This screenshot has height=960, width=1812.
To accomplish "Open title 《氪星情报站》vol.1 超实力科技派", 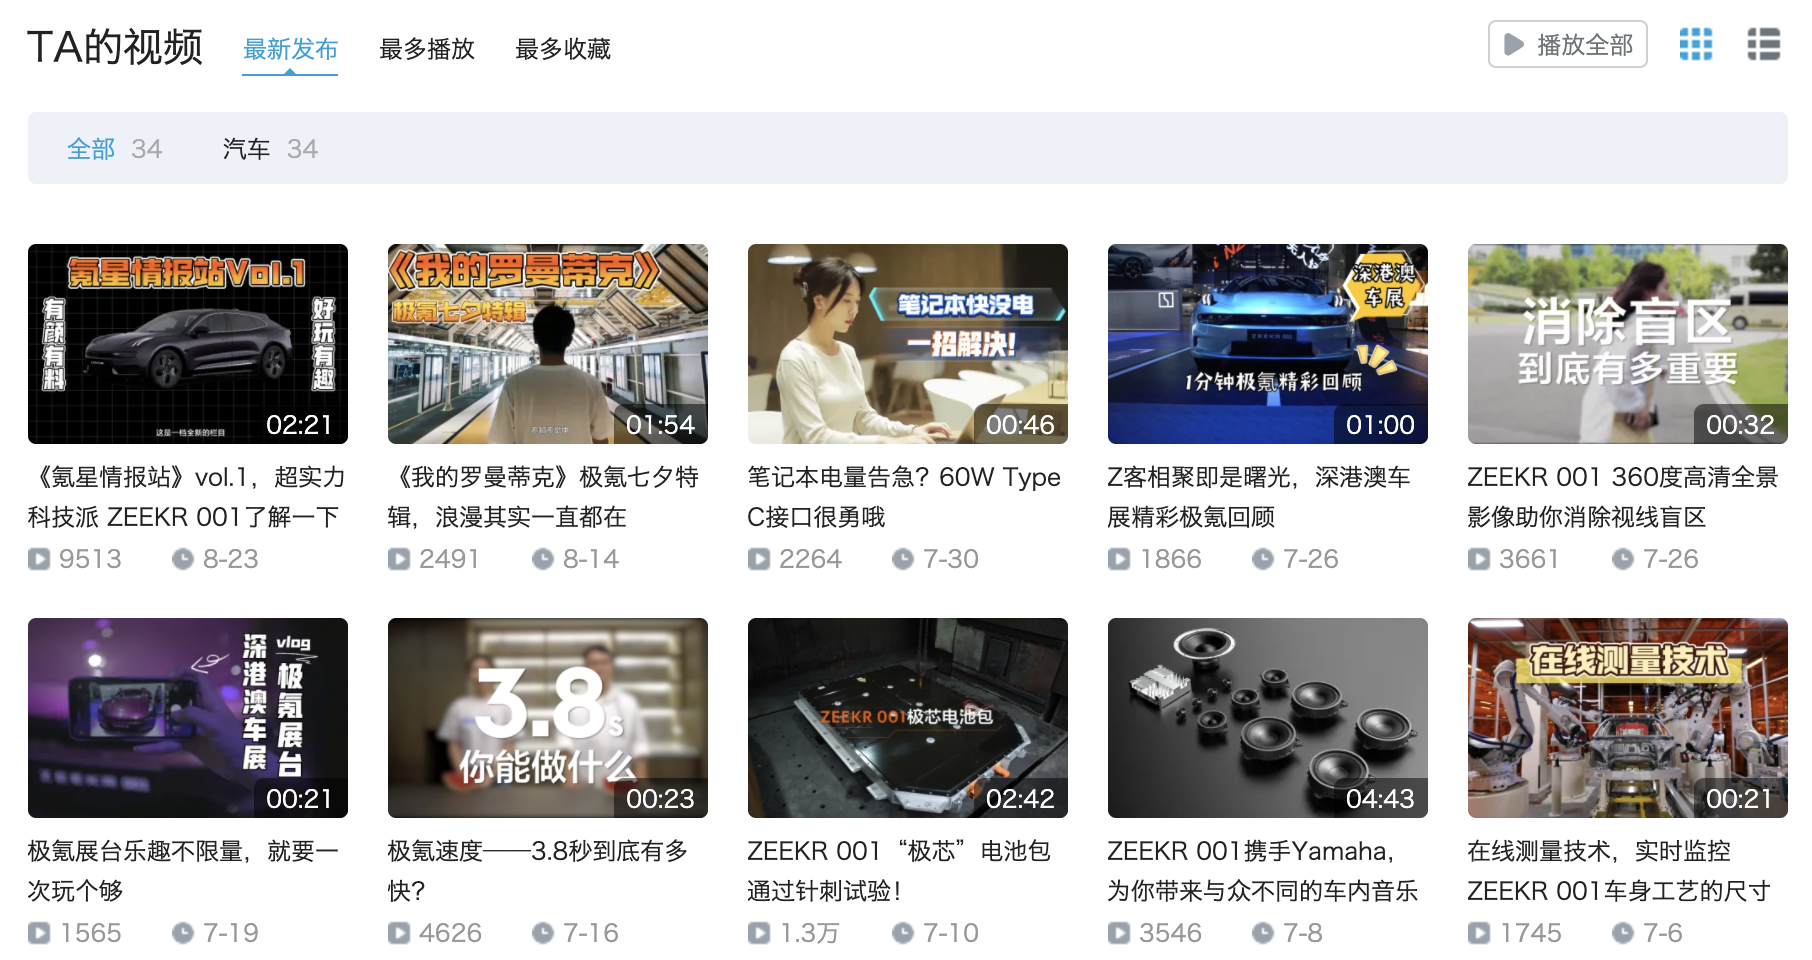I will click(187, 497).
